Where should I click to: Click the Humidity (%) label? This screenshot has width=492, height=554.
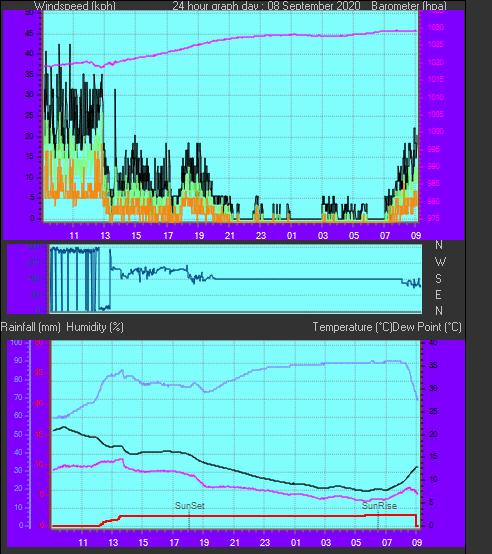coord(95,327)
